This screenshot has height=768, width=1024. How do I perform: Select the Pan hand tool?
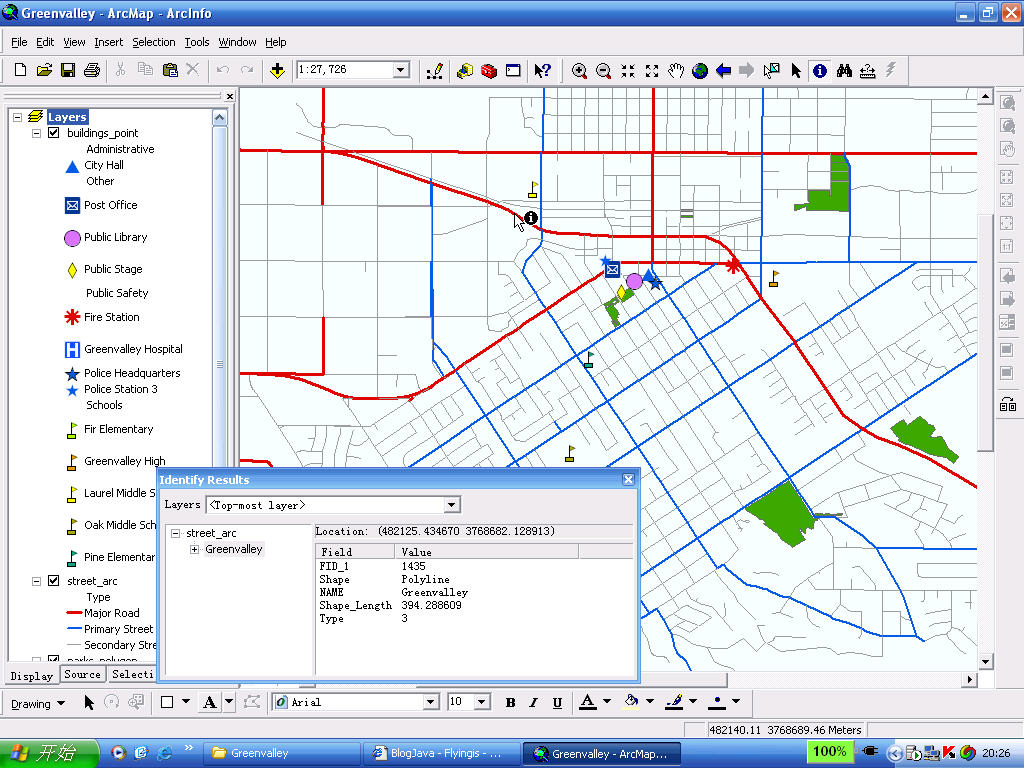676,71
